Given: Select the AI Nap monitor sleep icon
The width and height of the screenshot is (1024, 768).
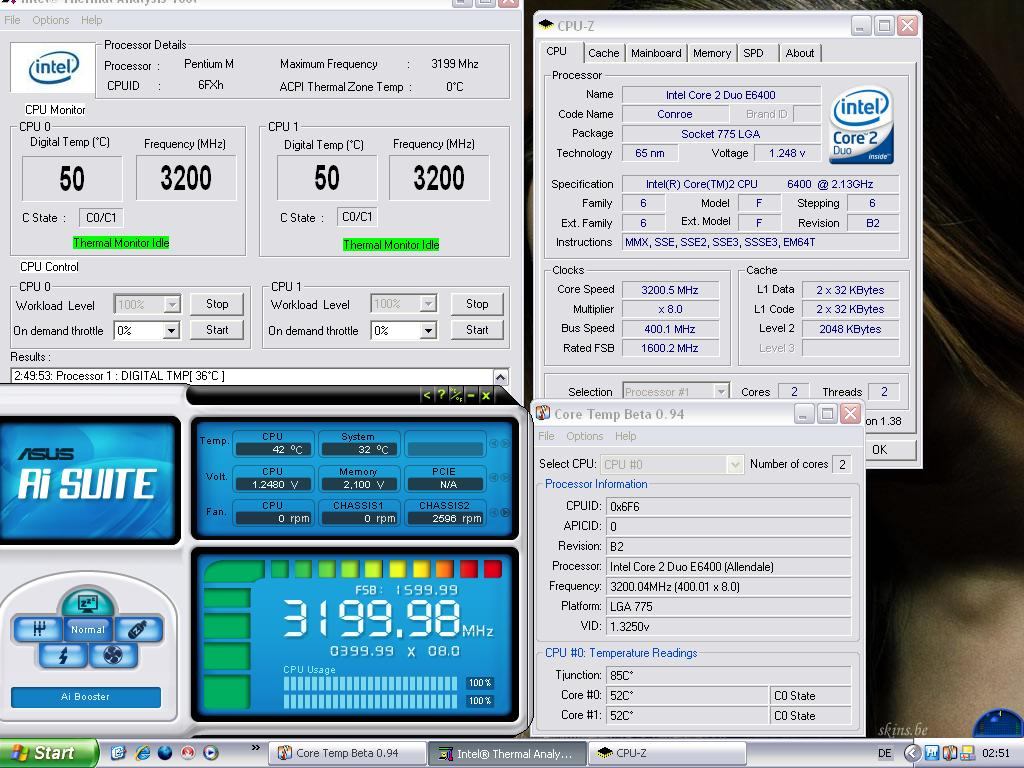Looking at the screenshot, I should coord(88,602).
